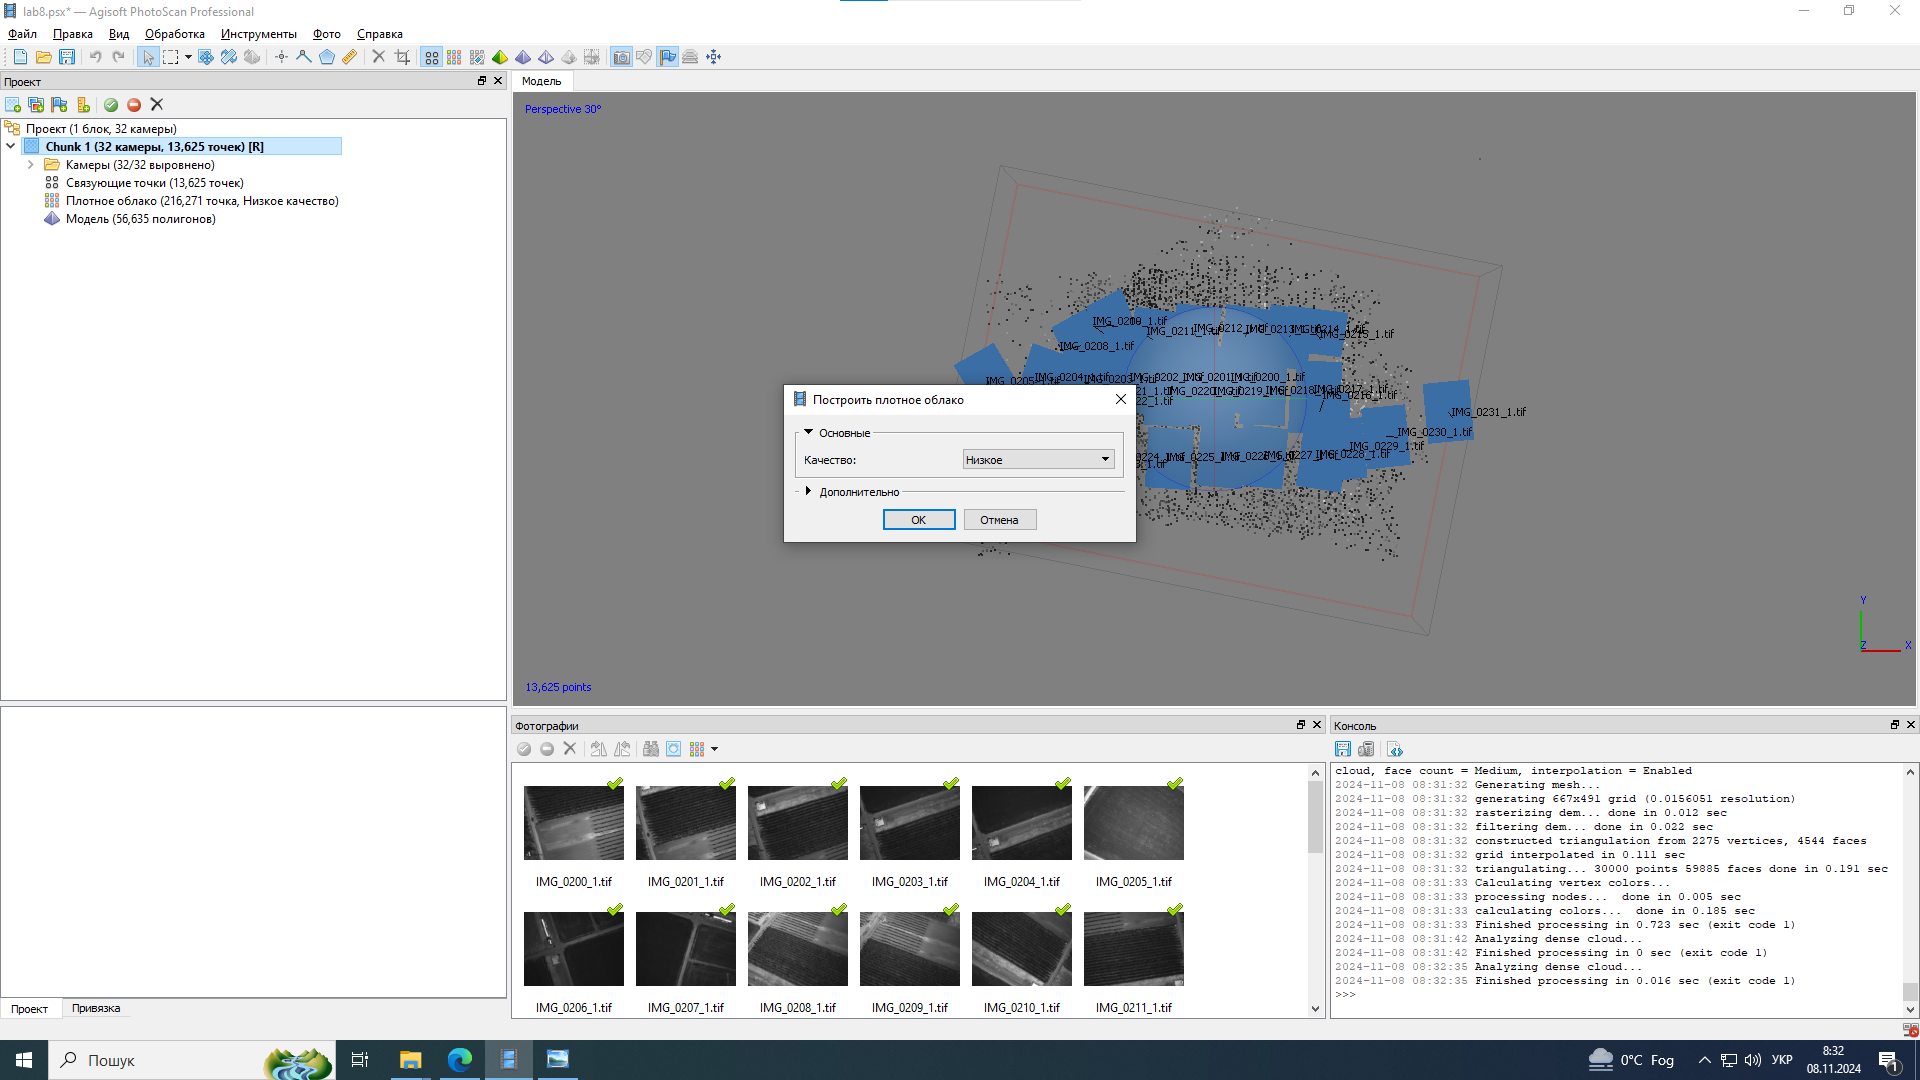Click the Crop selection tool icon
Image resolution: width=1920 pixels, height=1080 pixels.
[402, 57]
